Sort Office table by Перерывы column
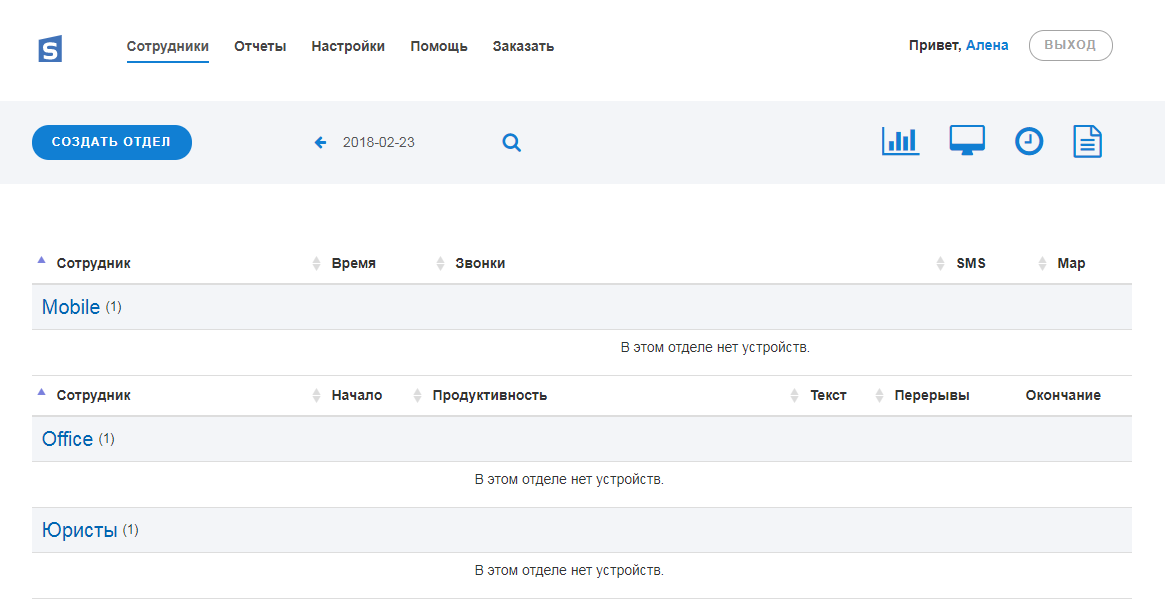This screenshot has width=1165, height=611. pos(931,396)
